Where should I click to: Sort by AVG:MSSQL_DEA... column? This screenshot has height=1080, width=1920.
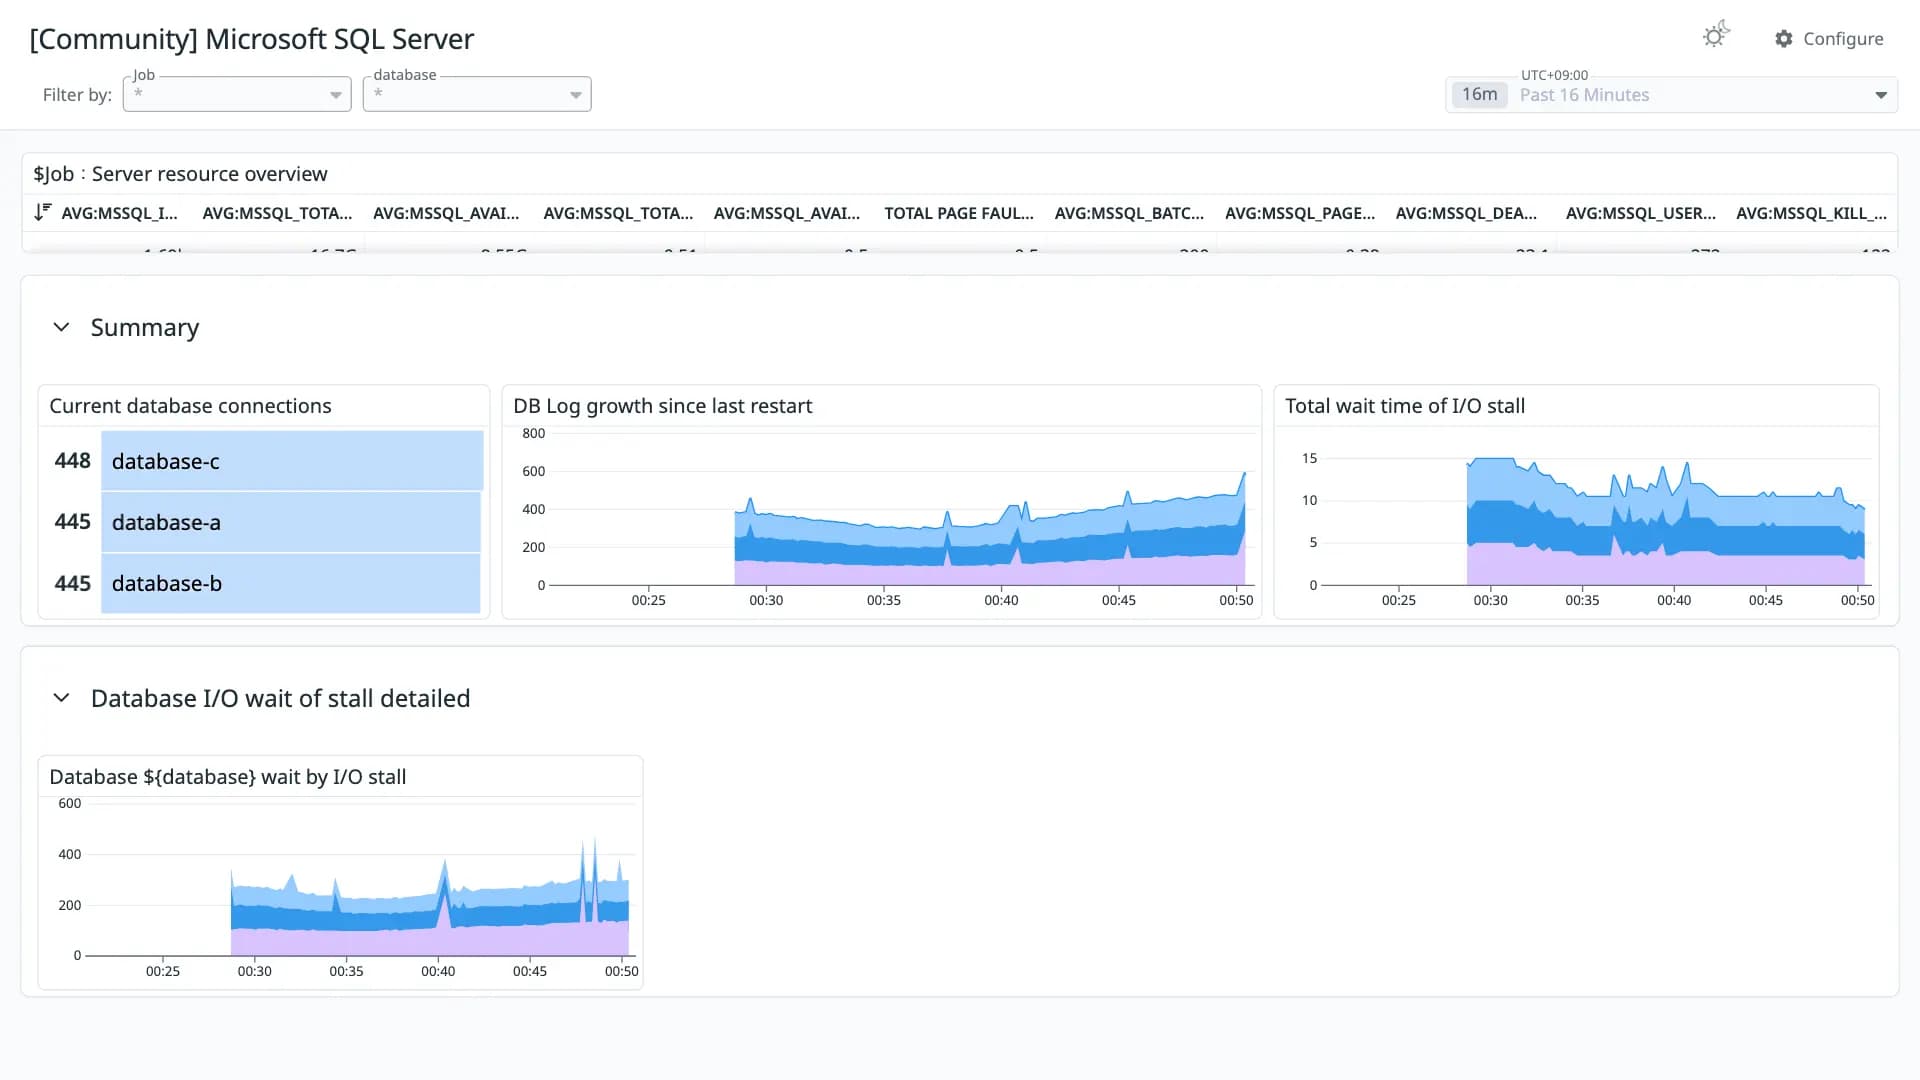1466,213
